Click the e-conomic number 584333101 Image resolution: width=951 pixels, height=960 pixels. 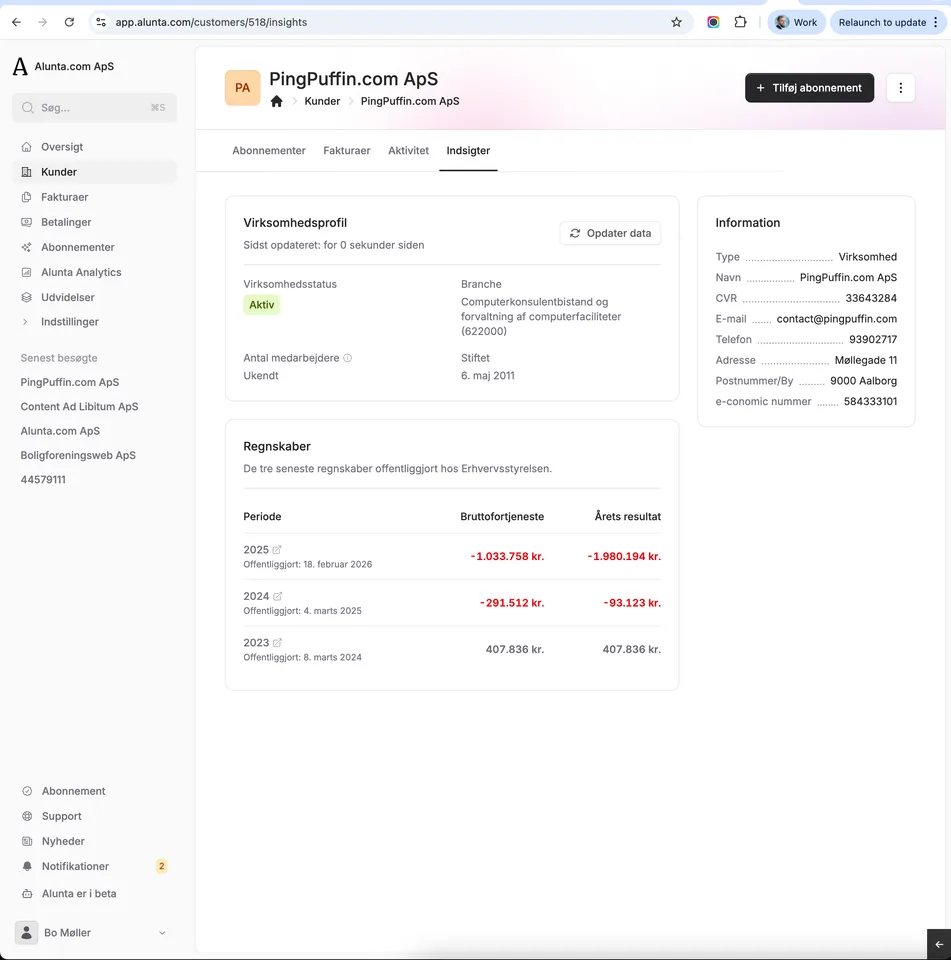coord(870,402)
